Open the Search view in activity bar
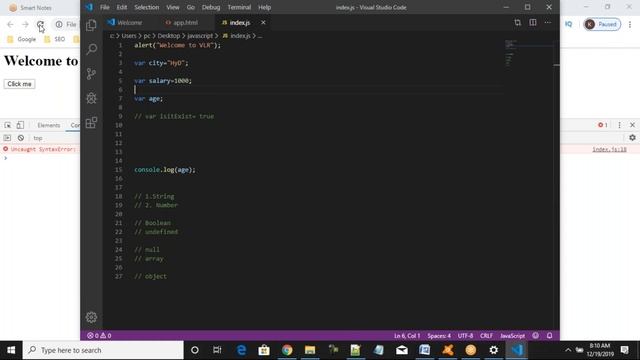 tap(91, 49)
